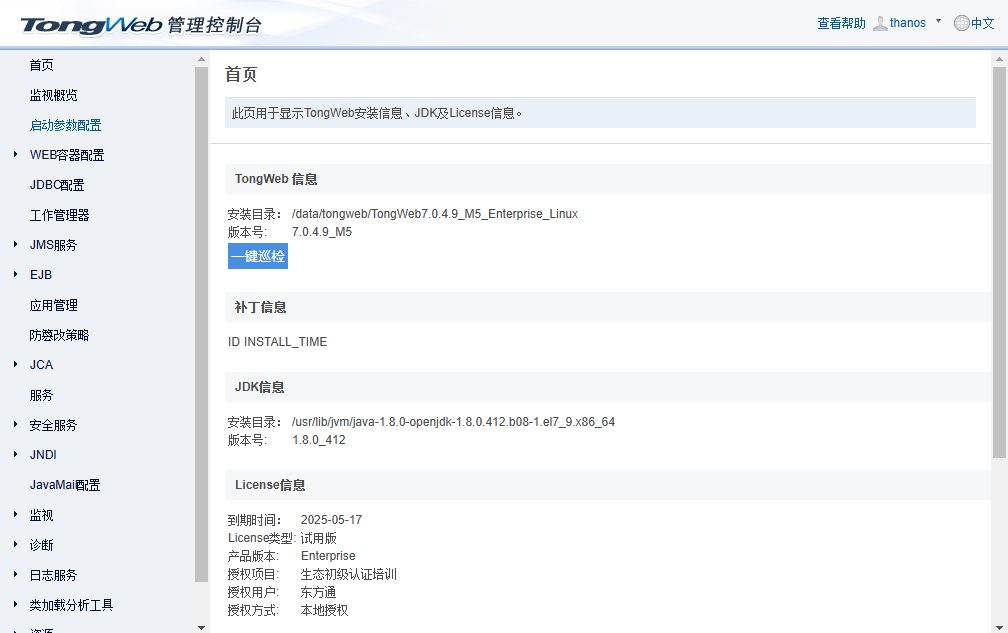The image size is (1008, 633).
Task: Expand JCA tree arrow
Action: click(15, 364)
